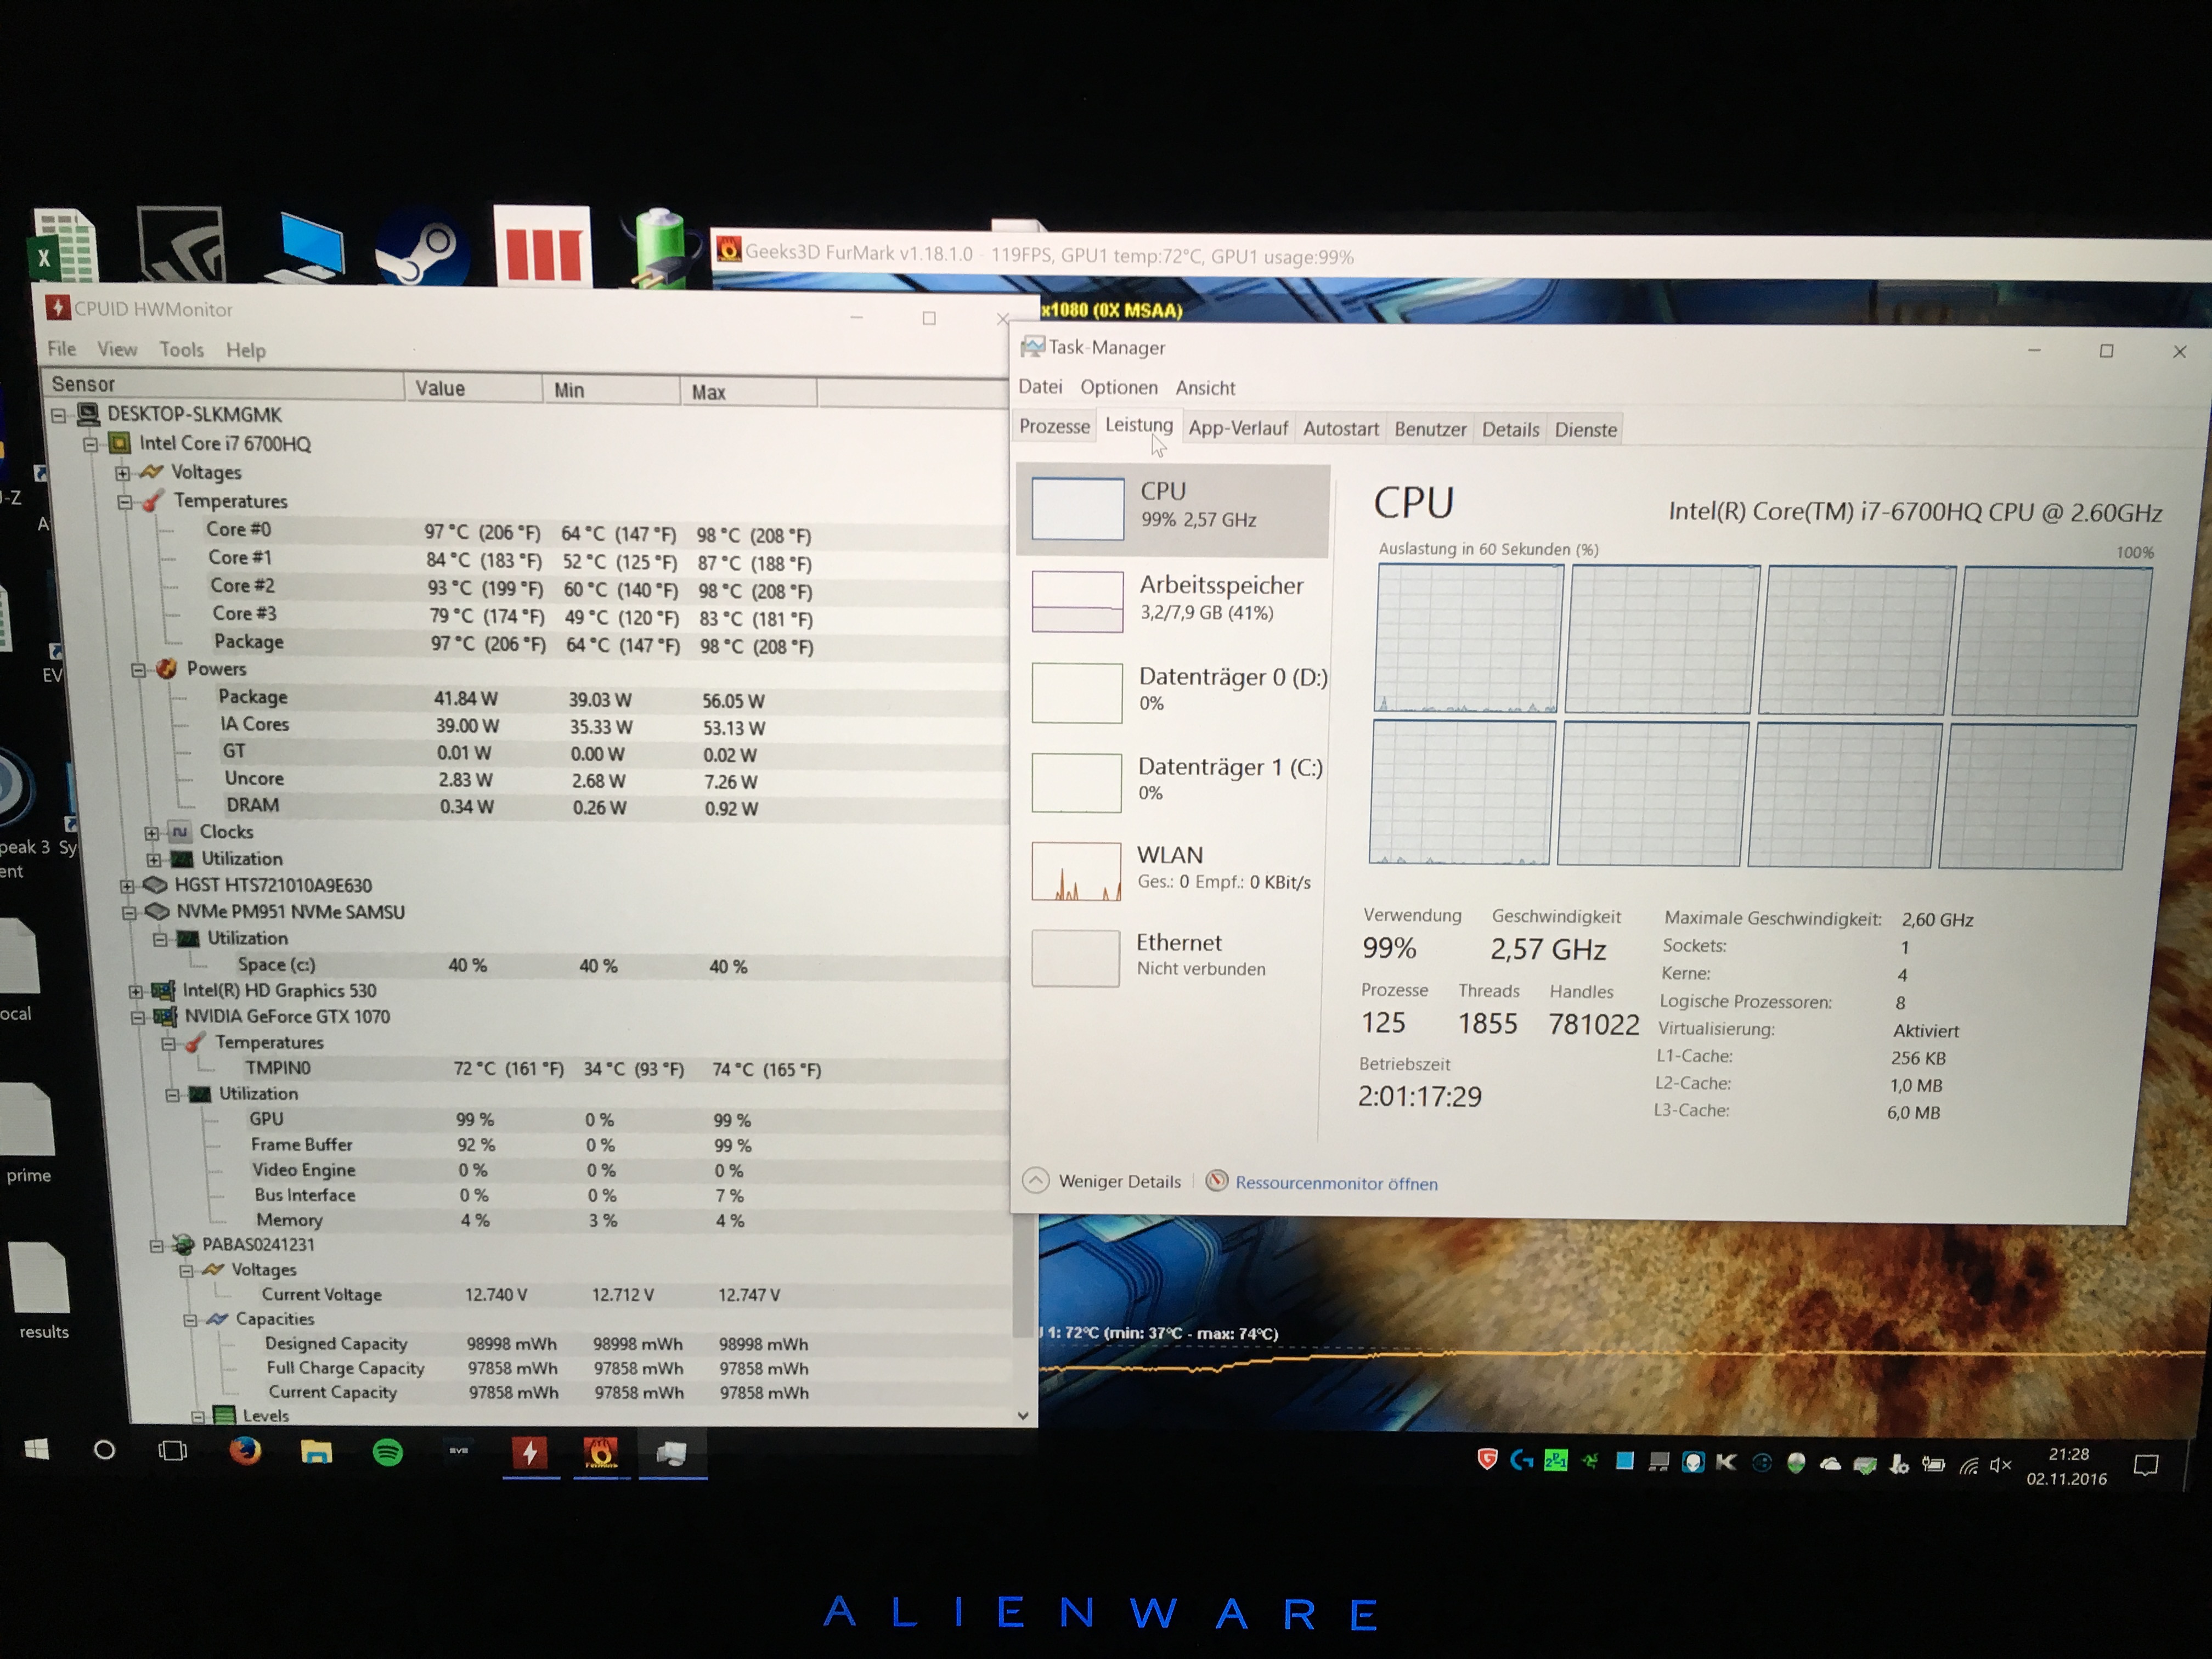Expand the Voltages node under CPU
The width and height of the screenshot is (2212, 1659).
122,472
